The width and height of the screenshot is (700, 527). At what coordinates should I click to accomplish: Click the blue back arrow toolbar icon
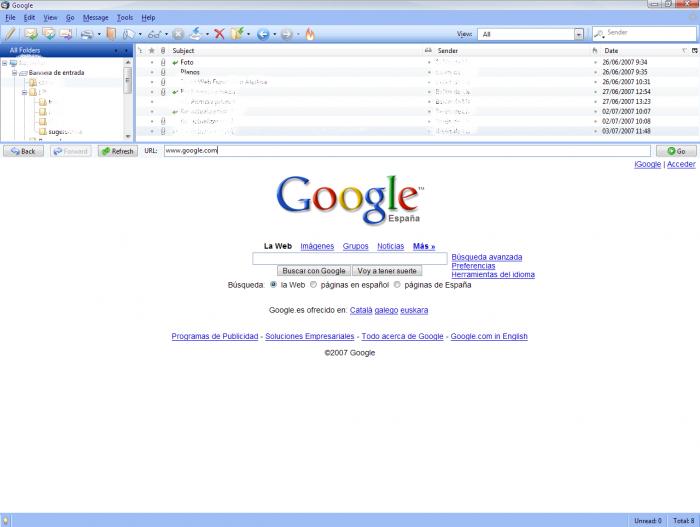[263, 34]
